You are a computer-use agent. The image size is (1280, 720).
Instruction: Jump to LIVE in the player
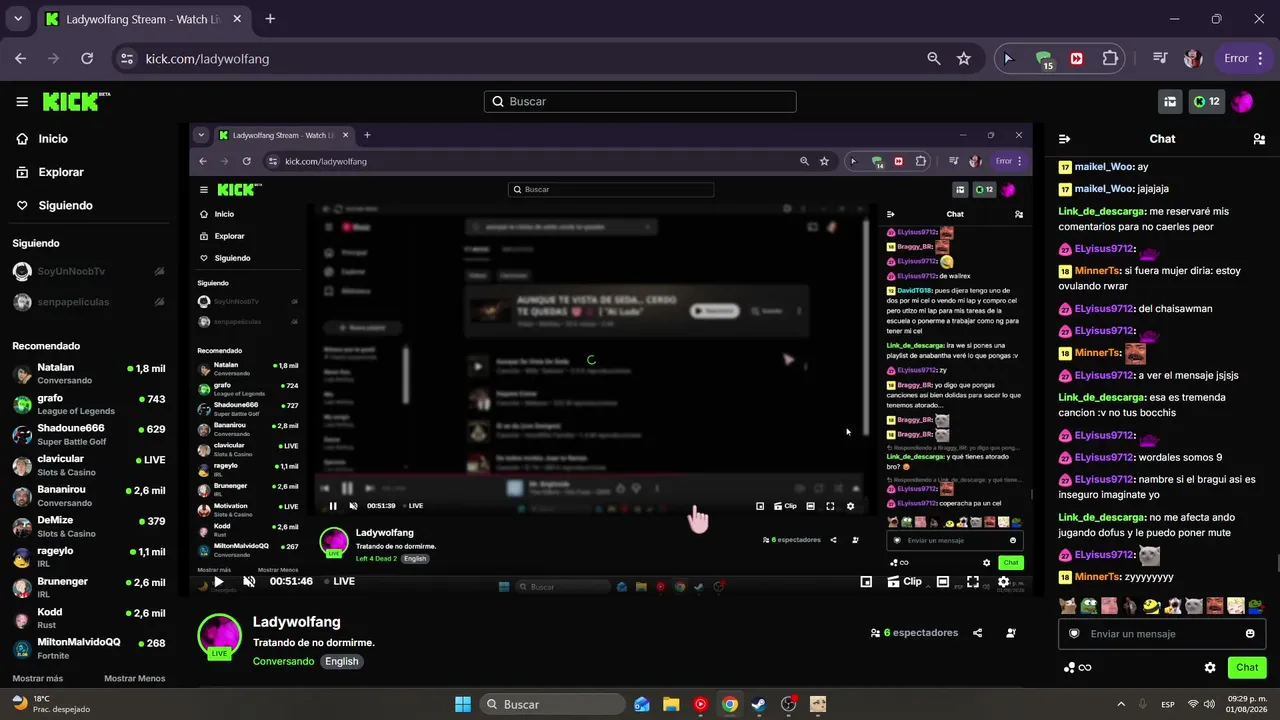(339, 581)
